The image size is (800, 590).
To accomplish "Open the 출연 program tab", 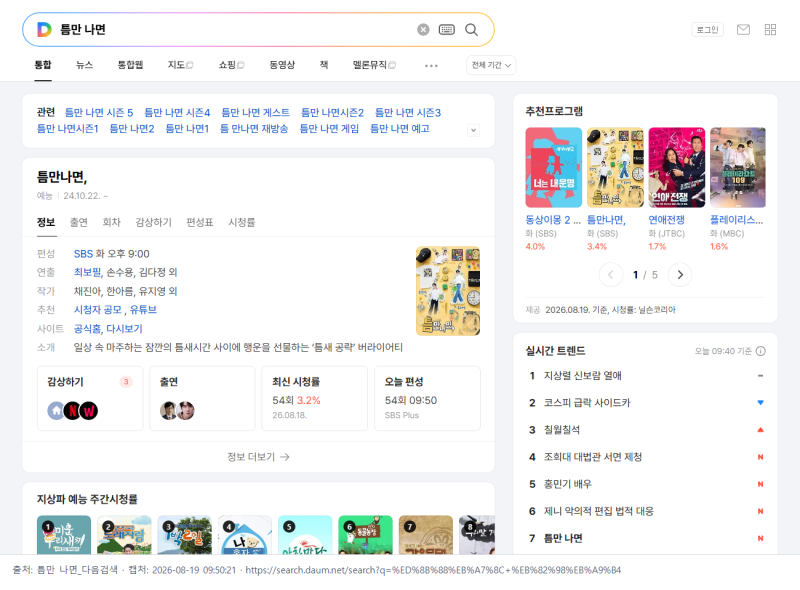I will 79,222.
